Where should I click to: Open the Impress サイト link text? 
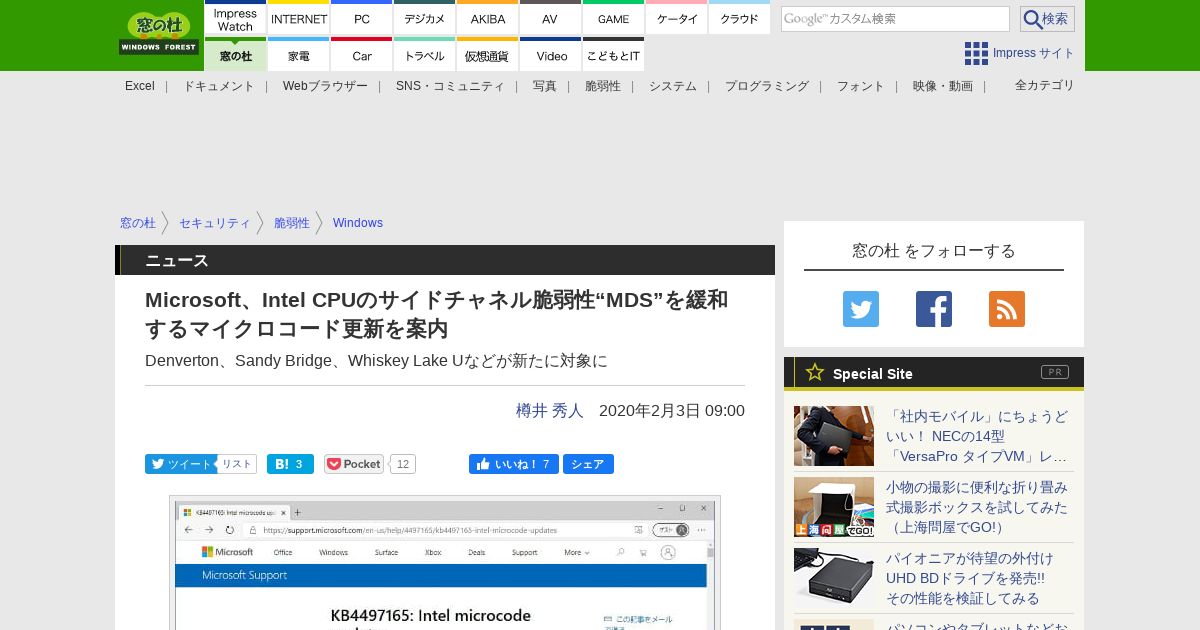coord(1034,53)
